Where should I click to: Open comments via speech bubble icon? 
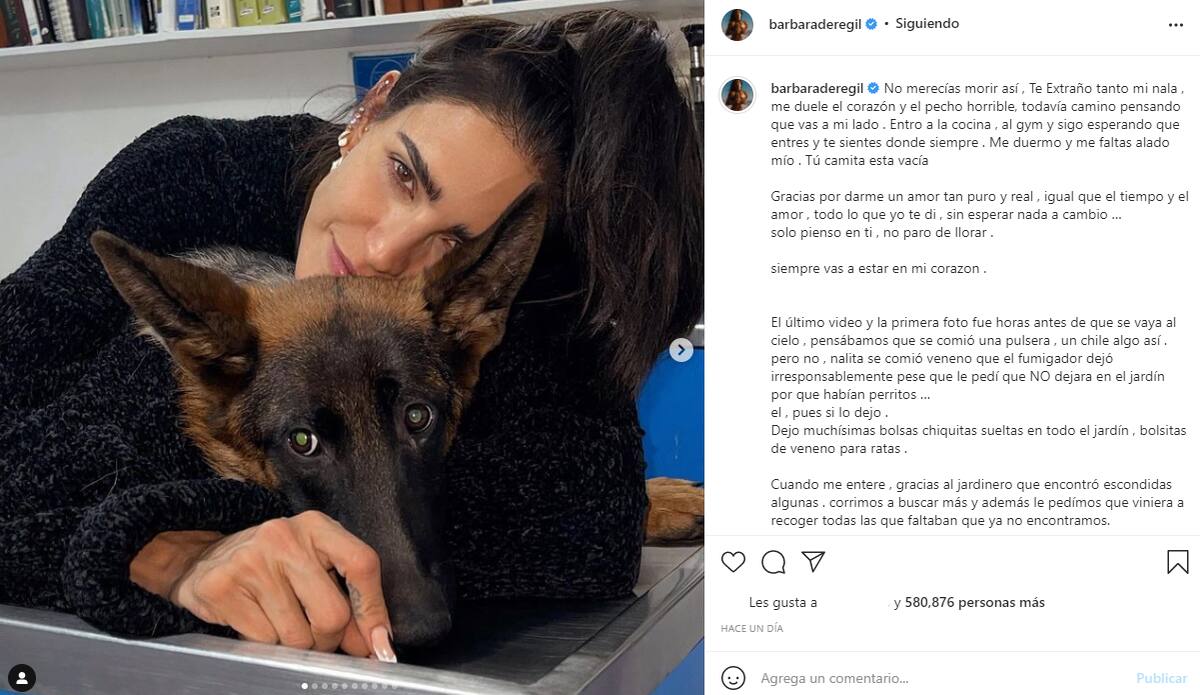(x=773, y=562)
